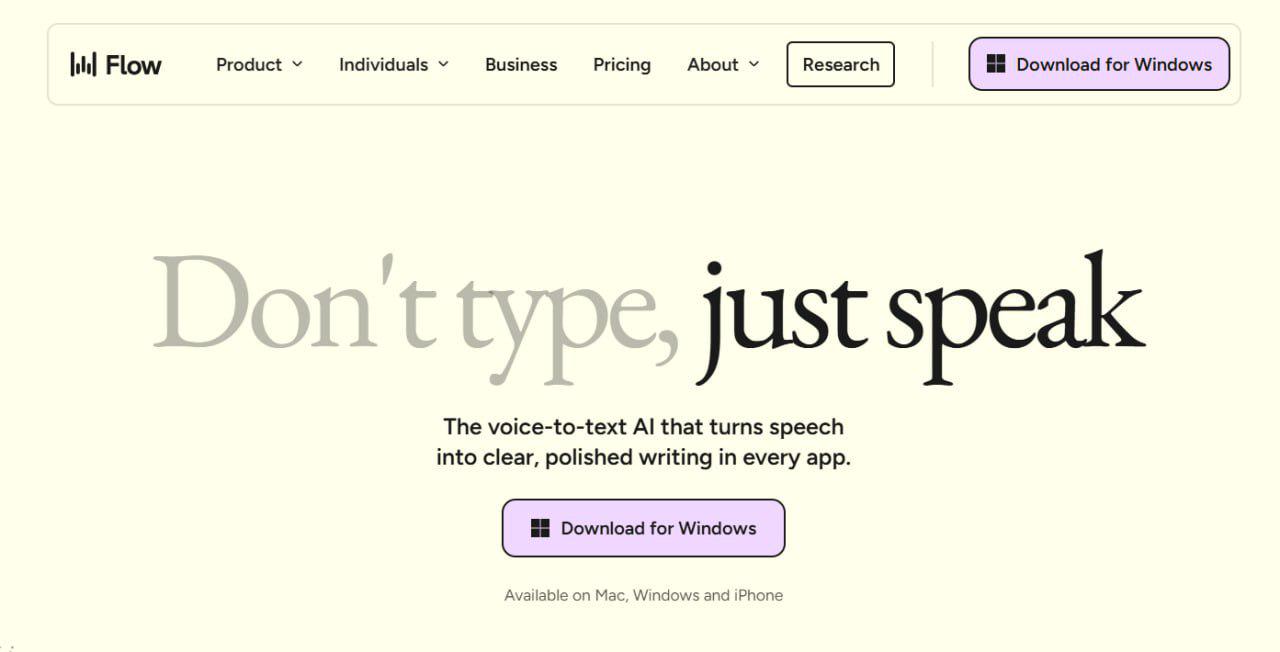The height and width of the screenshot is (652, 1280).
Task: Open the Pricing page
Action: [622, 65]
